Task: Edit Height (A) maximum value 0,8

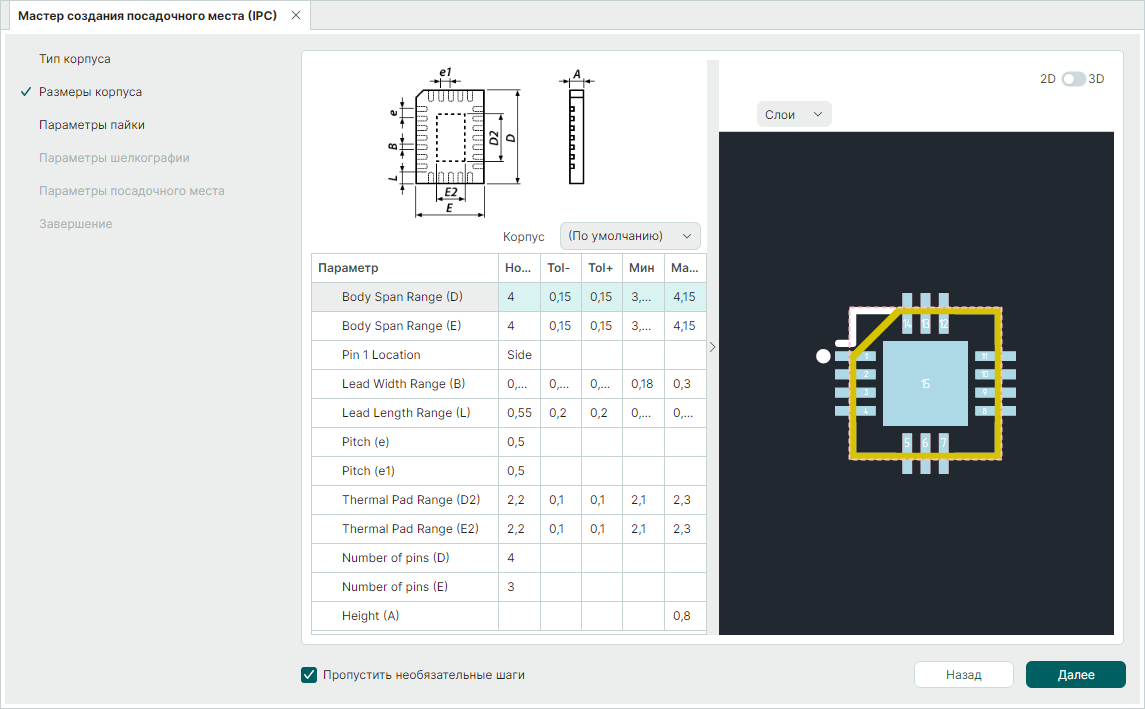Action: [x=685, y=616]
